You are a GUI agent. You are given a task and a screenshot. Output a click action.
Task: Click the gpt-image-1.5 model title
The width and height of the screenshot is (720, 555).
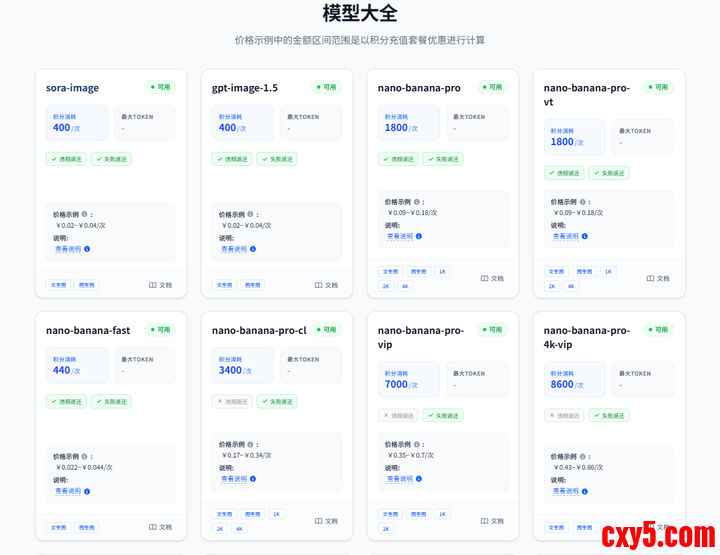pos(244,88)
